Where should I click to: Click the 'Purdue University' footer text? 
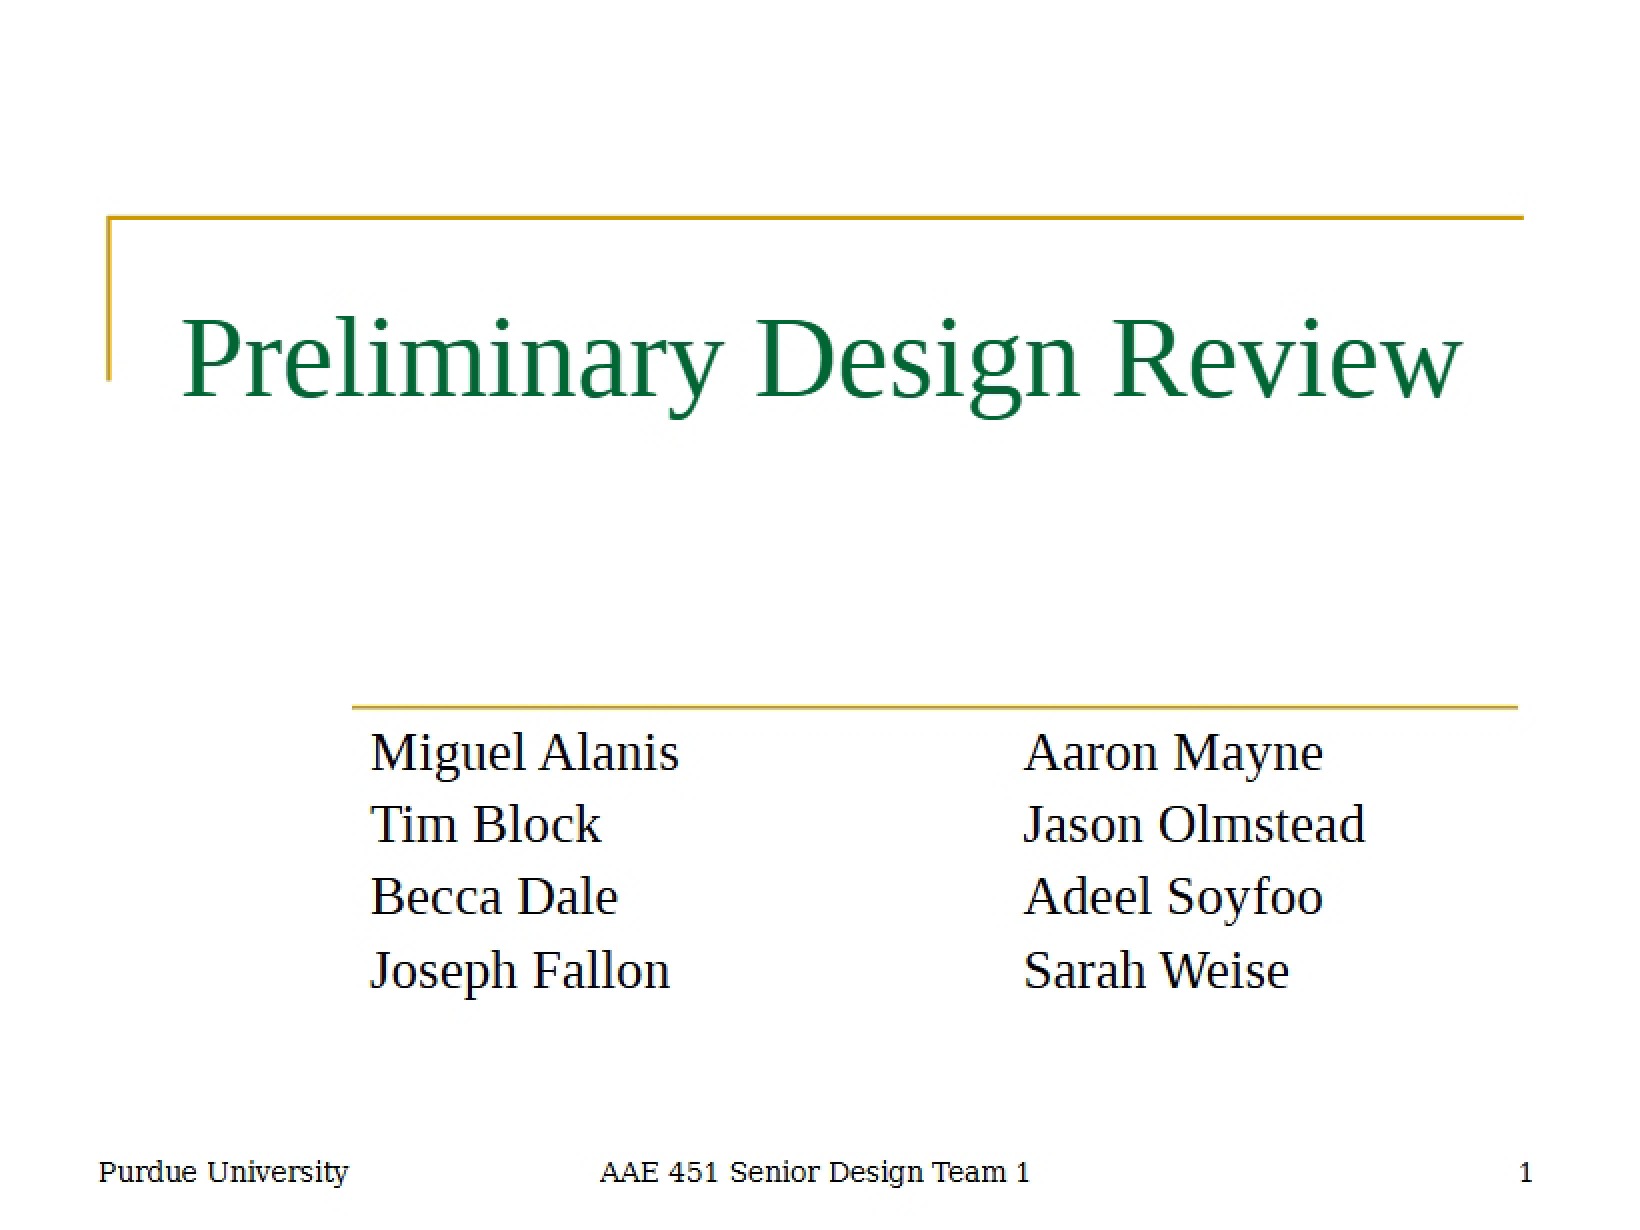[223, 1172]
